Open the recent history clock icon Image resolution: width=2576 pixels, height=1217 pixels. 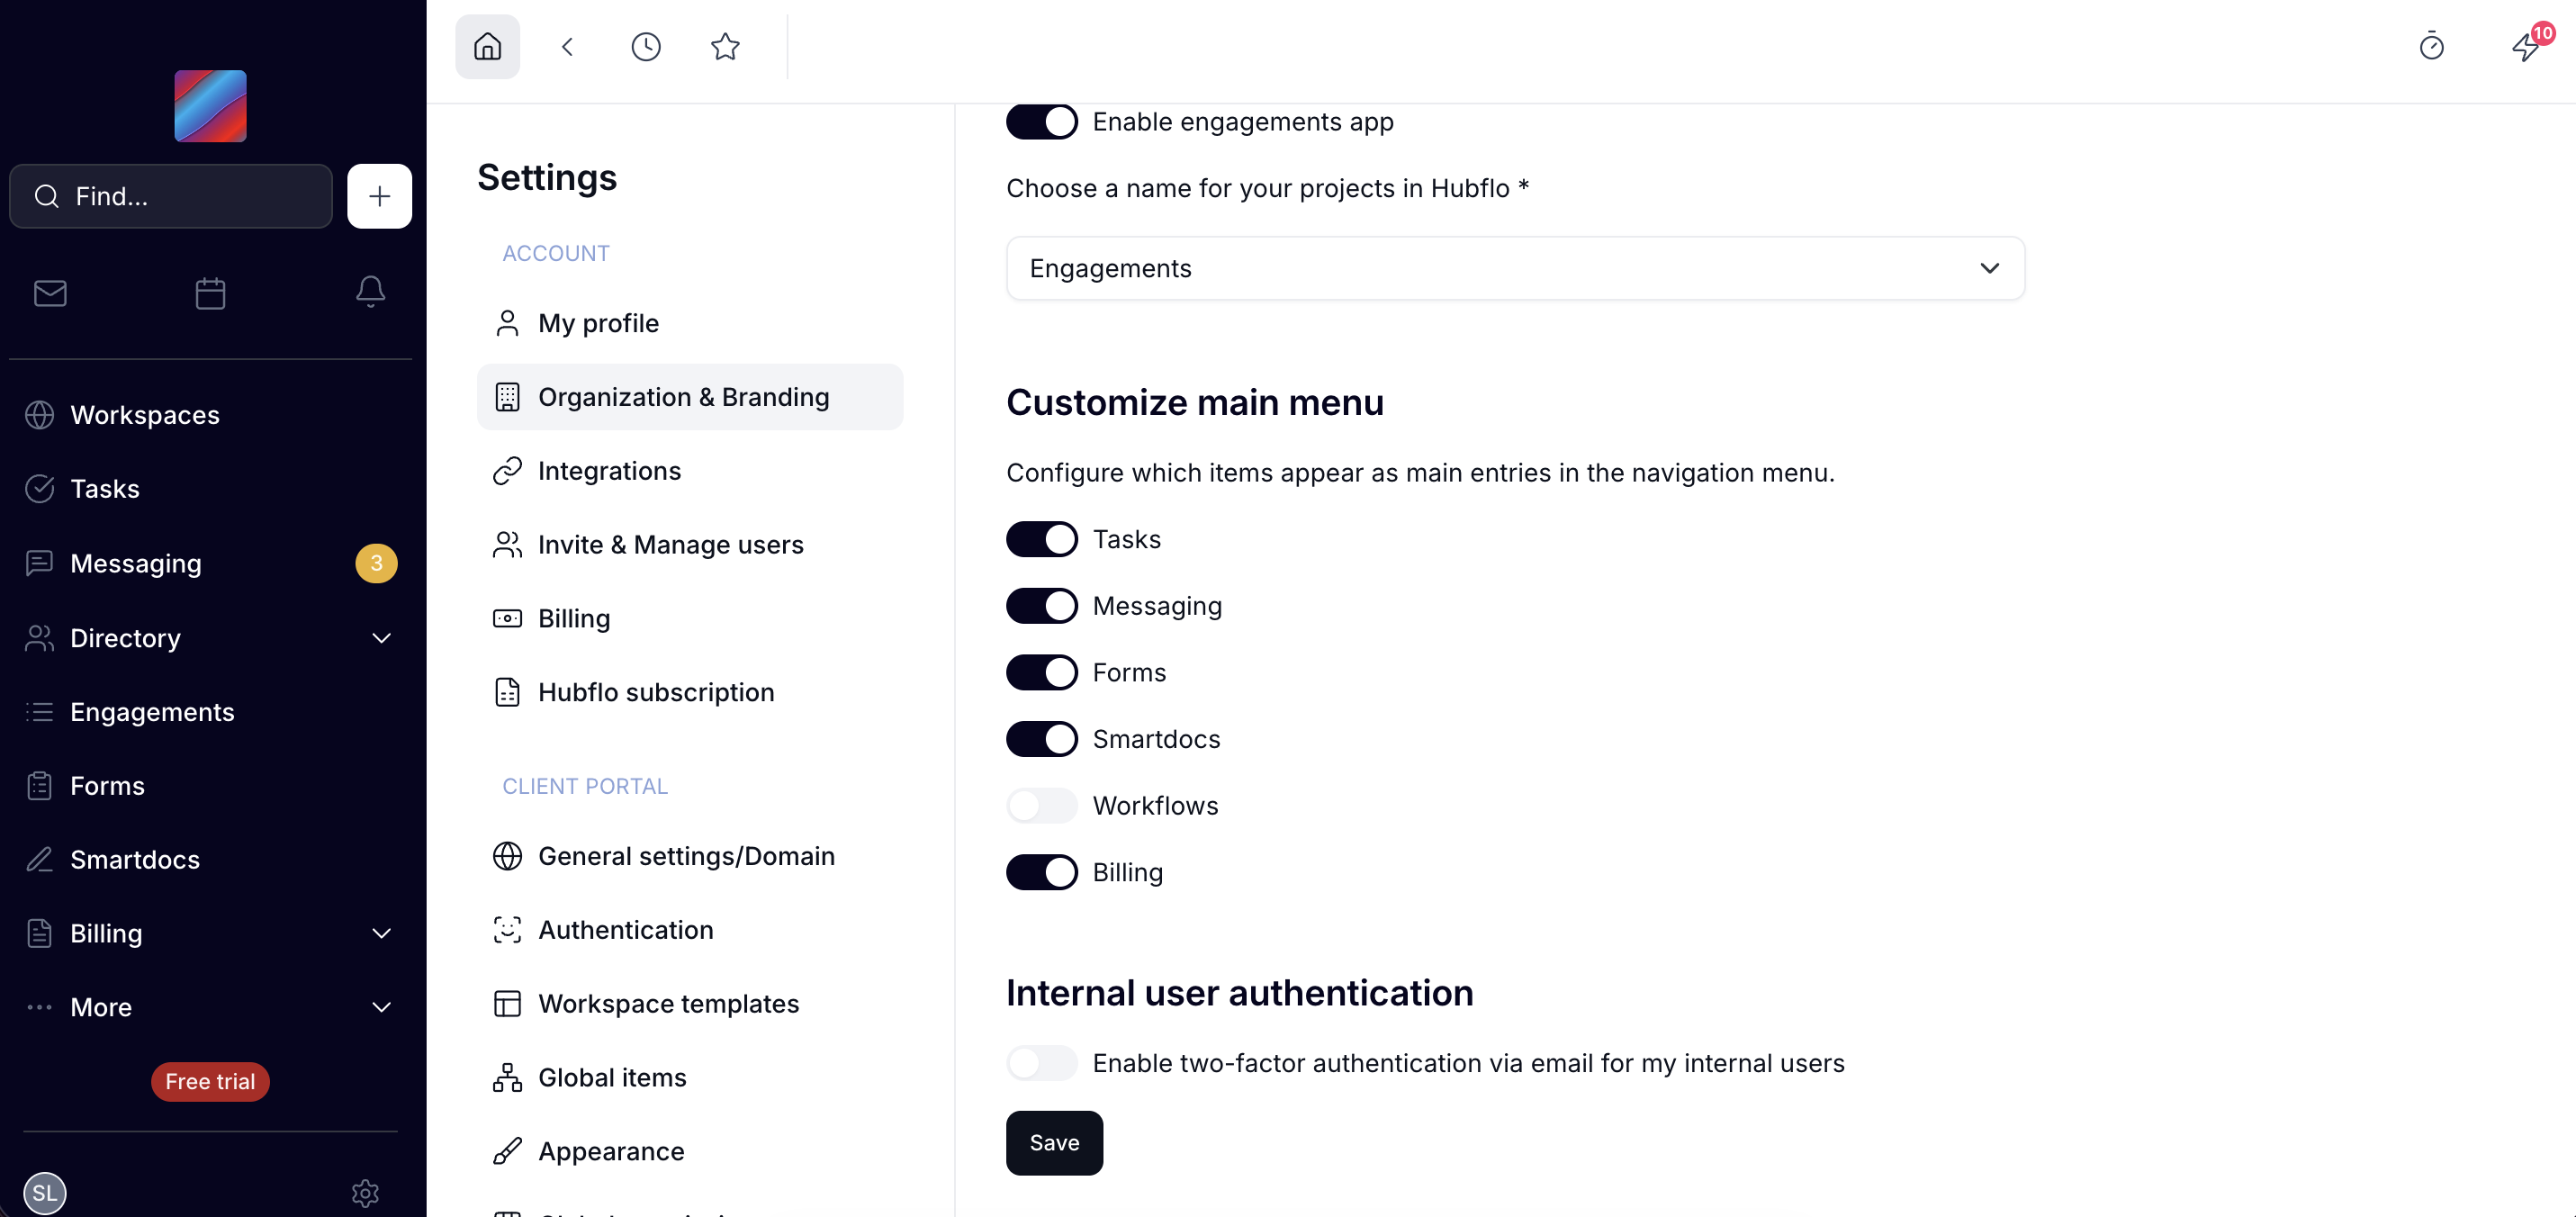pos(646,46)
